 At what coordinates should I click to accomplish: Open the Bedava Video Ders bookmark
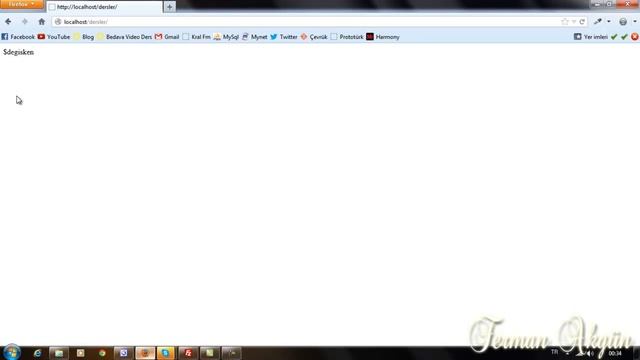[124, 37]
